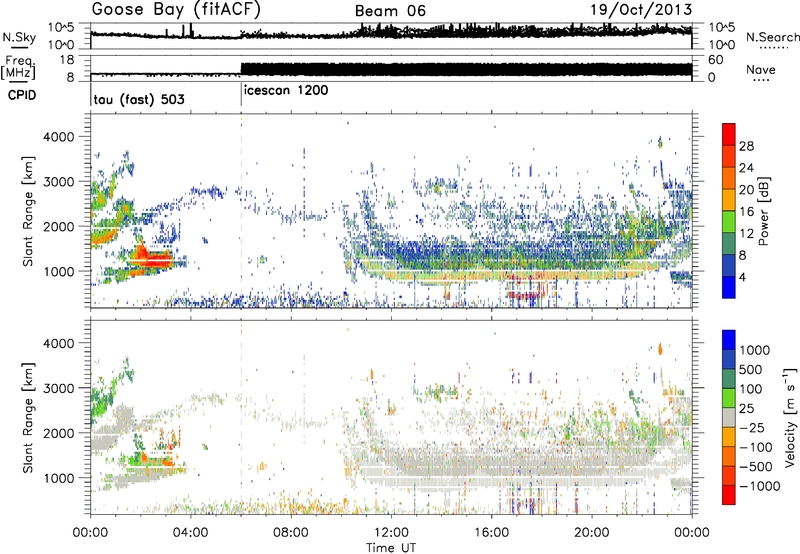Click the '16:00' time axis tick
This screenshot has height=554, width=800.
491,533
